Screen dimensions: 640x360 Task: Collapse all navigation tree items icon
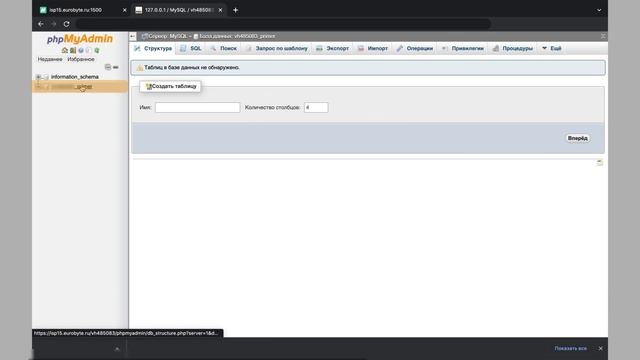point(108,67)
